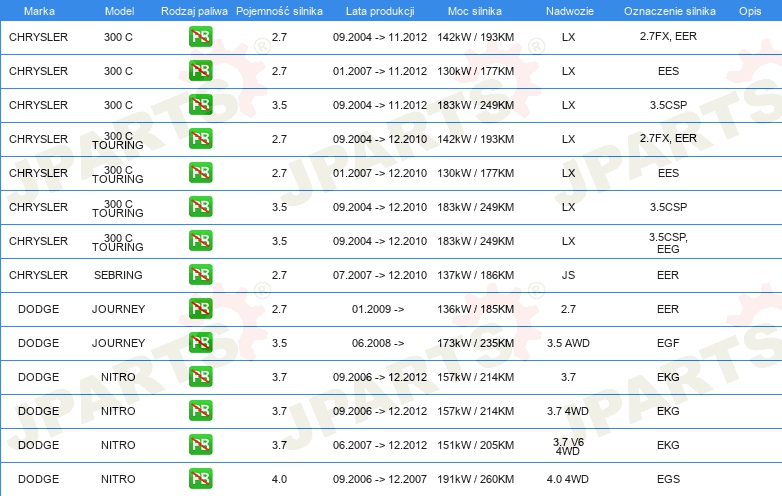Select the 137kW / 186KM power cell
Screen dimensions: 782x496
click(x=476, y=275)
